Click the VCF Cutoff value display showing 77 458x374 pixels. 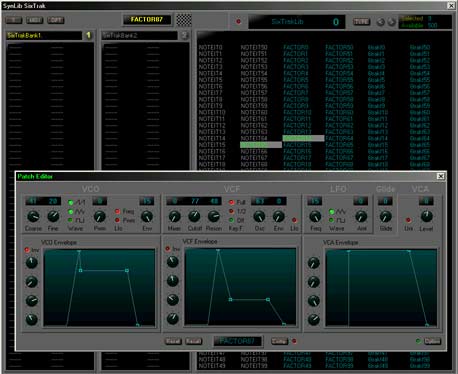pos(195,201)
